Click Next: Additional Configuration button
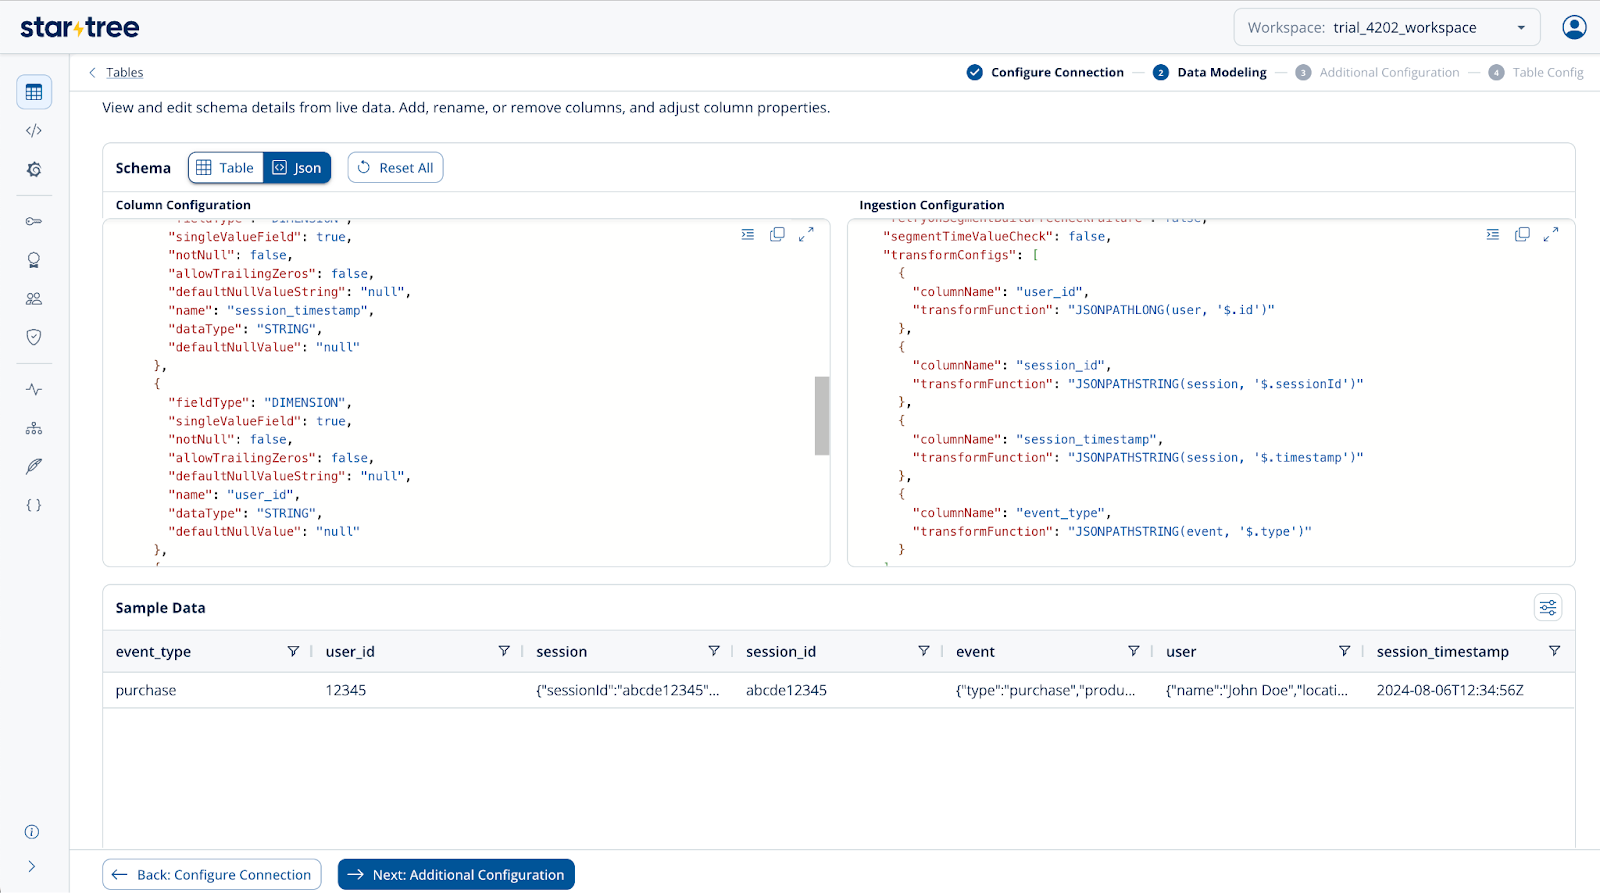 456,874
